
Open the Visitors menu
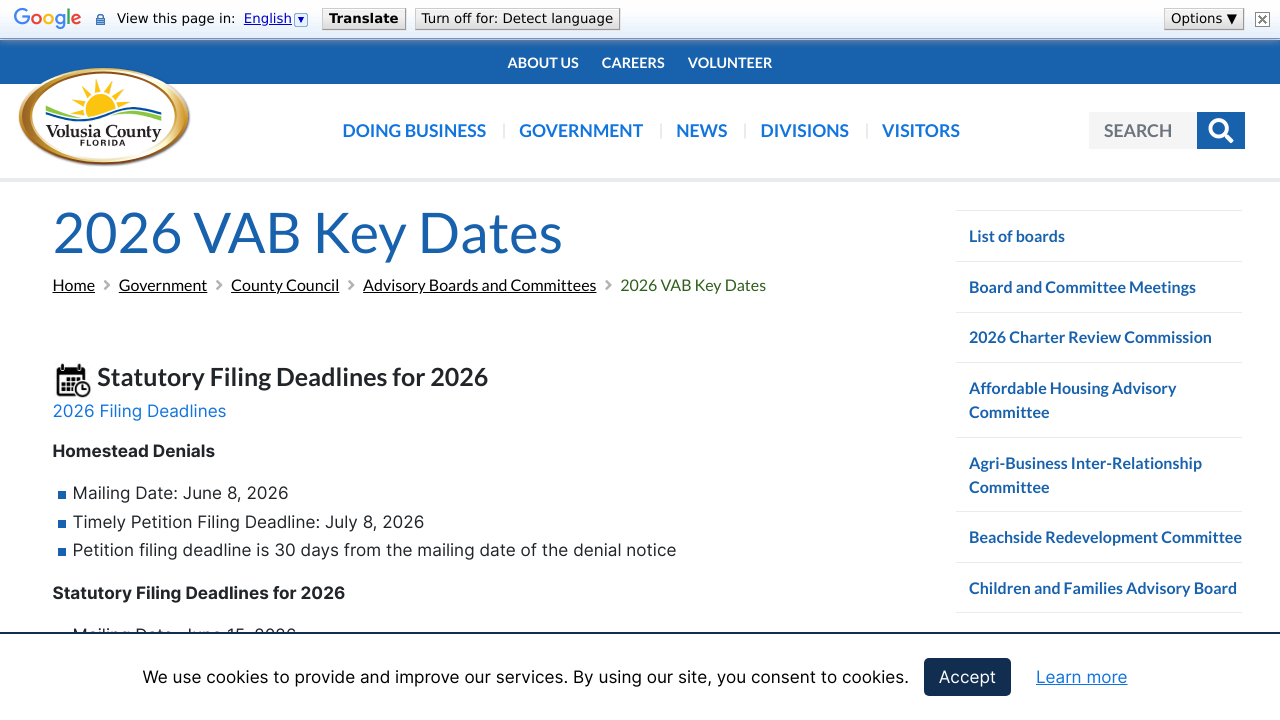[921, 130]
